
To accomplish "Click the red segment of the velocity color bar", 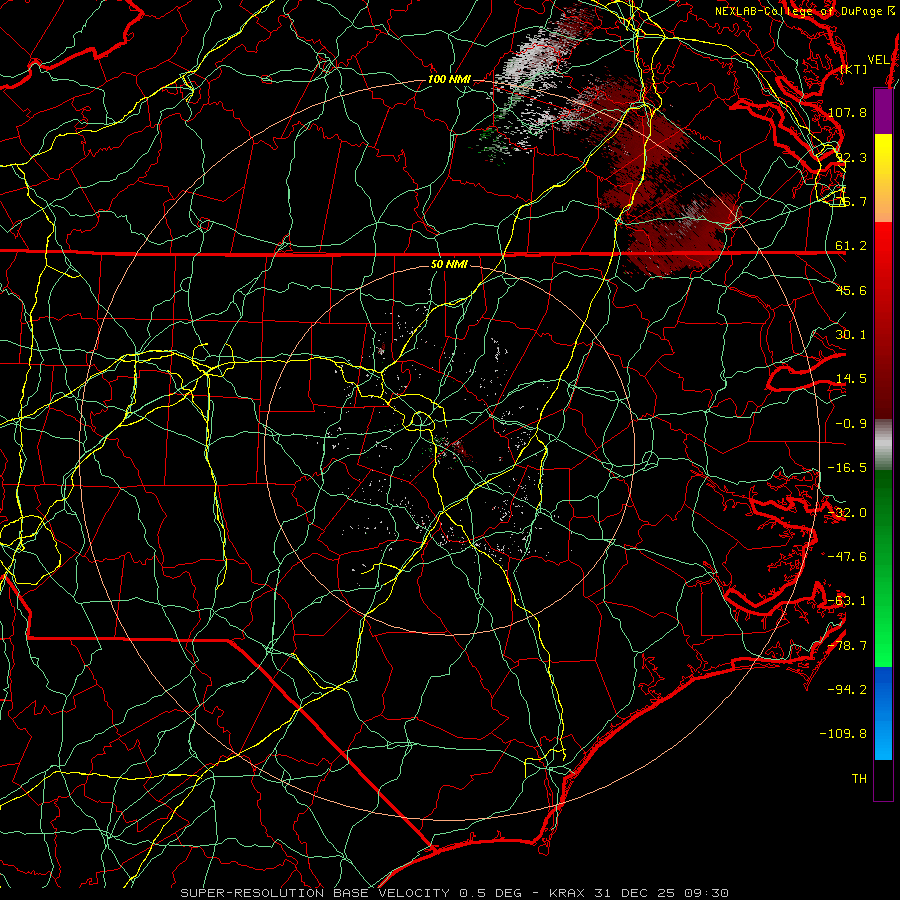I will [x=883, y=320].
